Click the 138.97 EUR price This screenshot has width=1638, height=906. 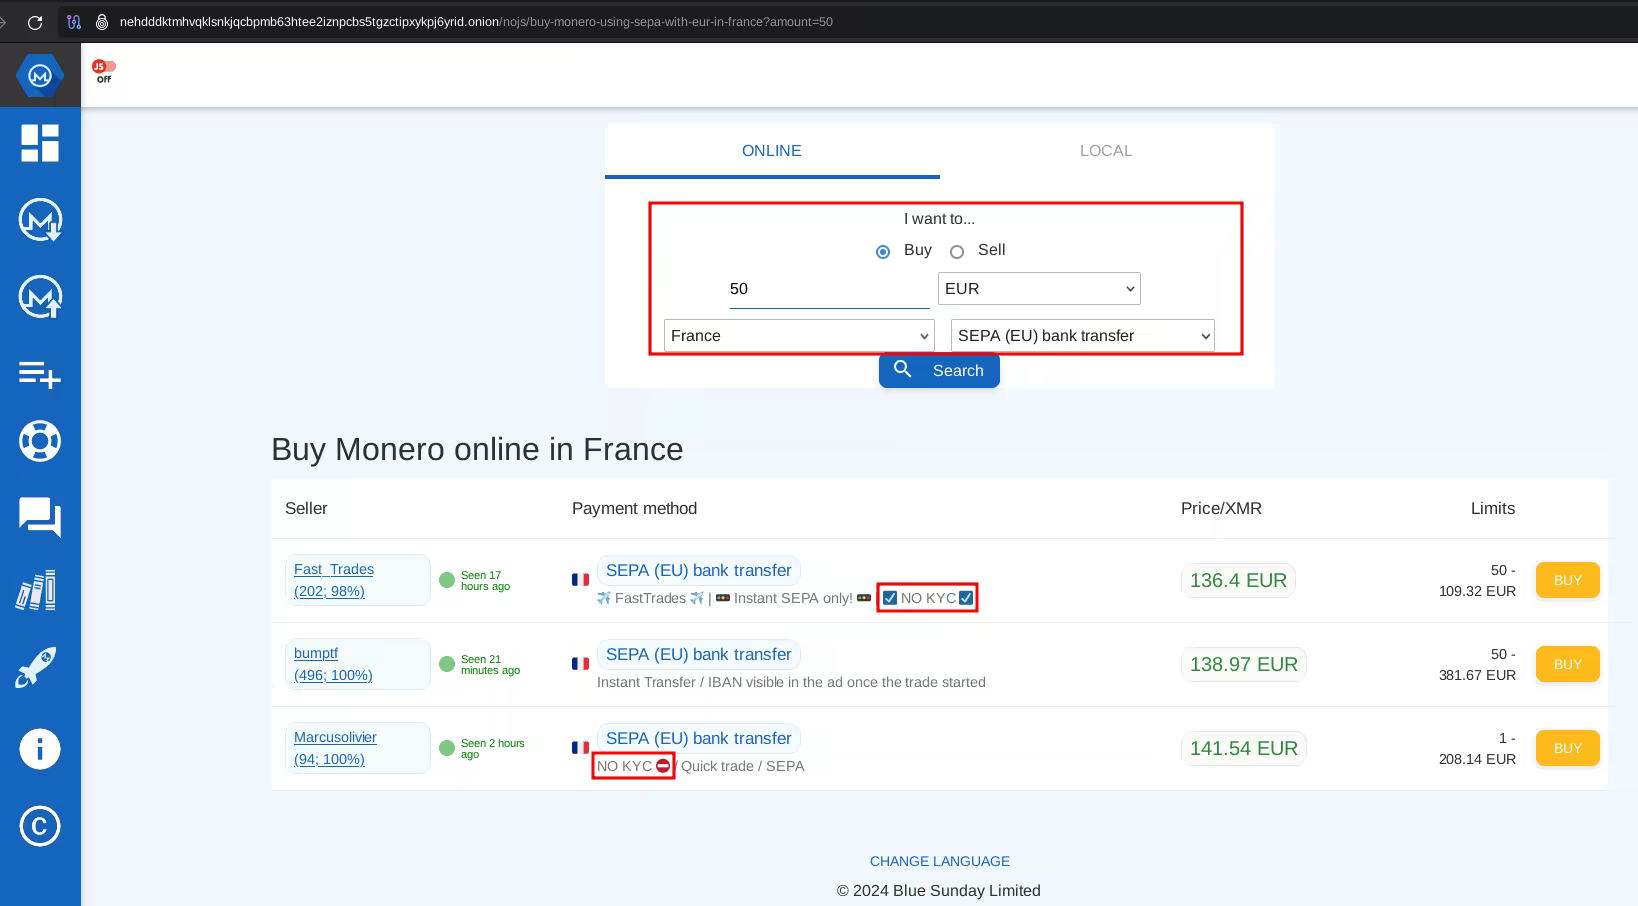point(1244,664)
